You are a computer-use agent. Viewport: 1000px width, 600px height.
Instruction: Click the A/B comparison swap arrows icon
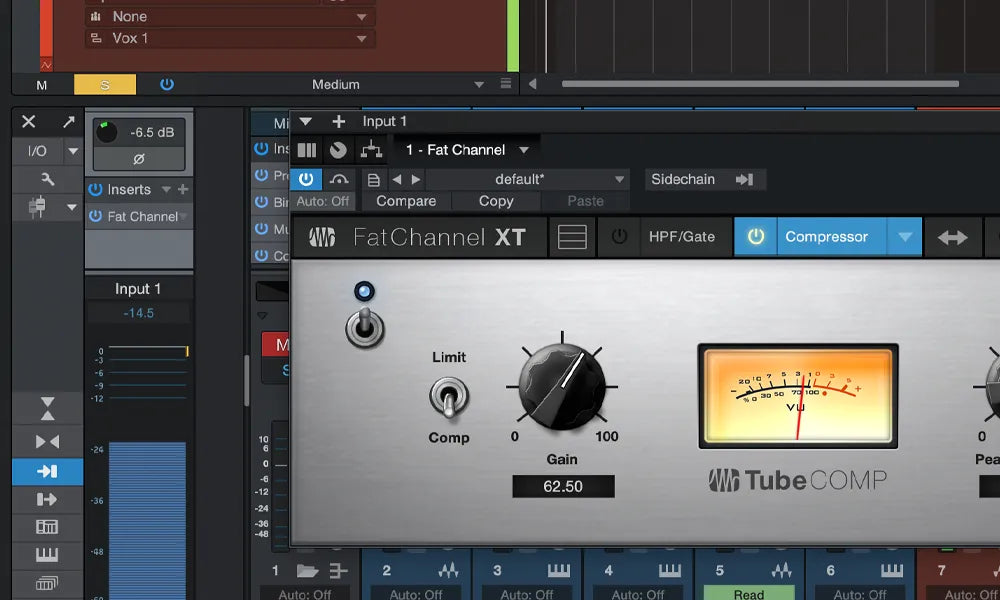[952, 237]
